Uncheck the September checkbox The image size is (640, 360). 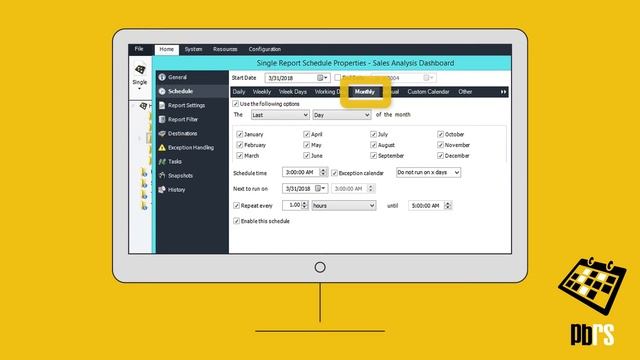pyautogui.click(x=373, y=156)
